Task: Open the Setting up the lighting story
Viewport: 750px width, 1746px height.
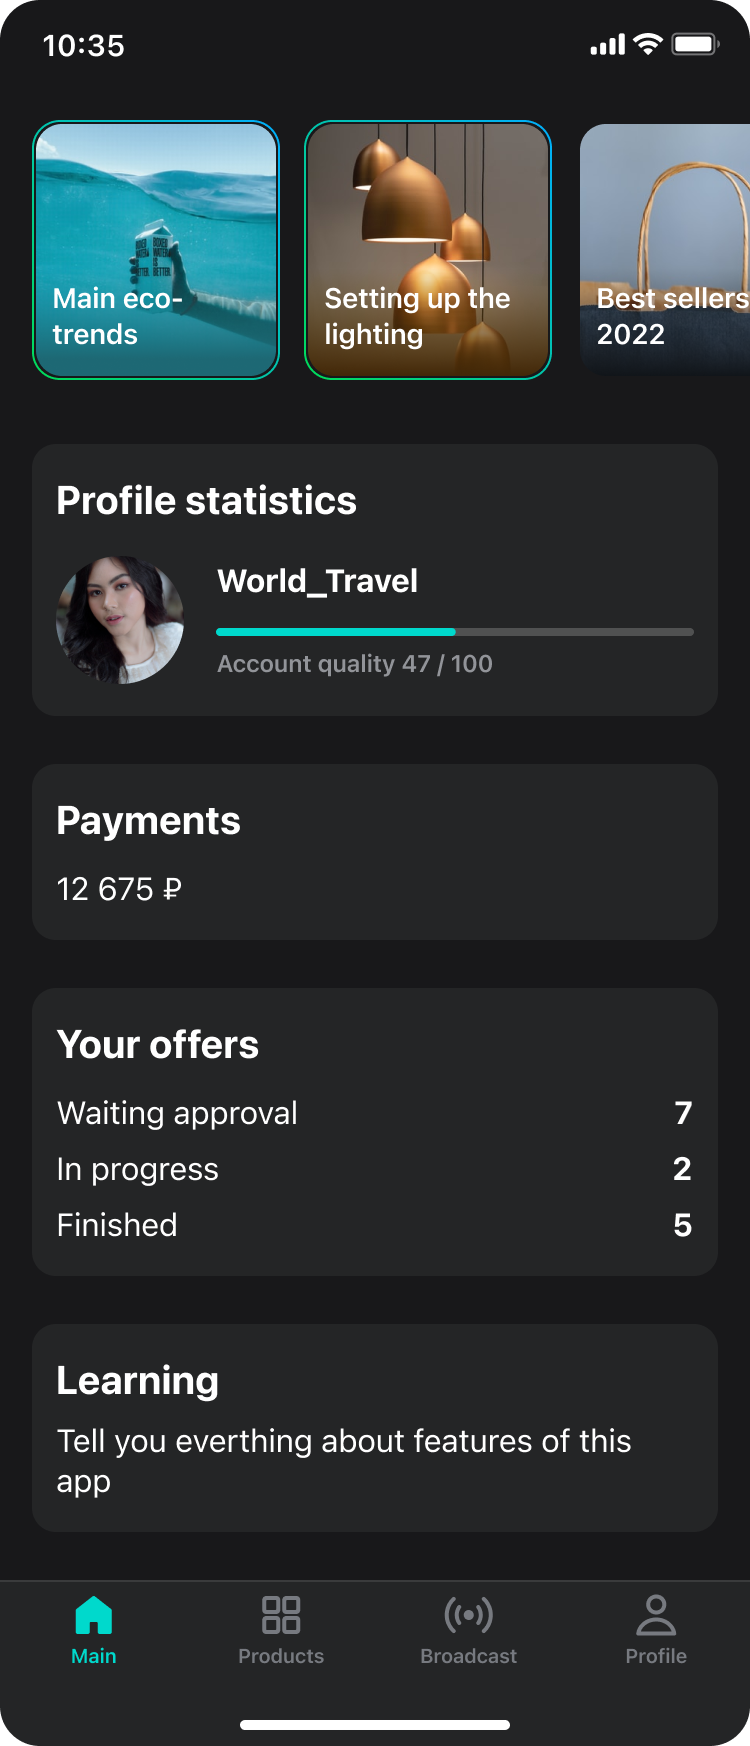Action: (x=428, y=250)
